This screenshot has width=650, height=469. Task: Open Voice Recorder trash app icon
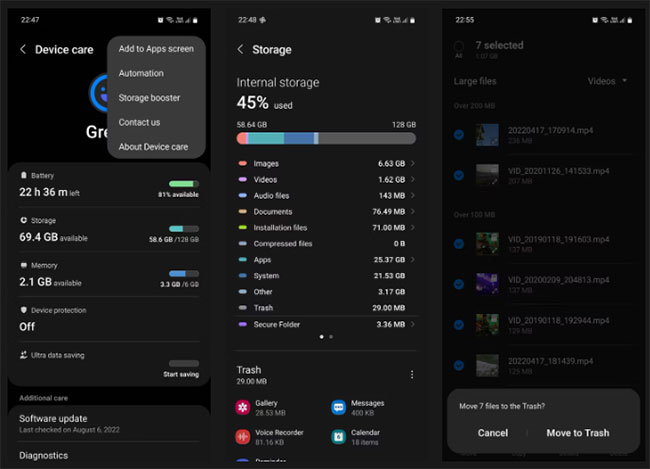click(x=243, y=437)
